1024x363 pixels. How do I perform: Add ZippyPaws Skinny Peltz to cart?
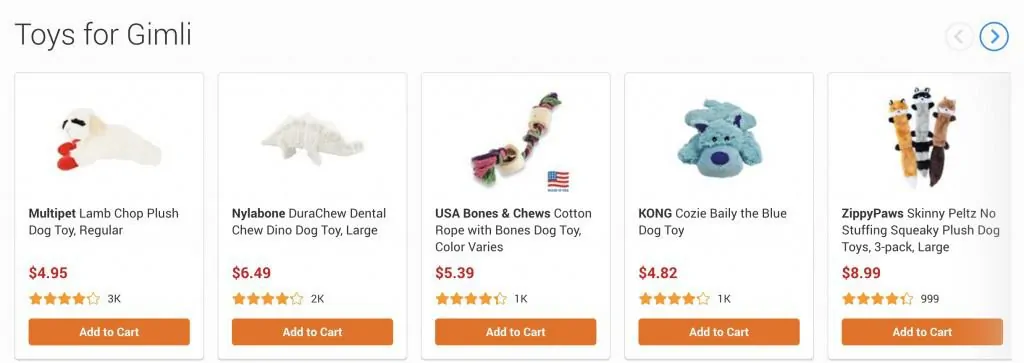click(922, 332)
